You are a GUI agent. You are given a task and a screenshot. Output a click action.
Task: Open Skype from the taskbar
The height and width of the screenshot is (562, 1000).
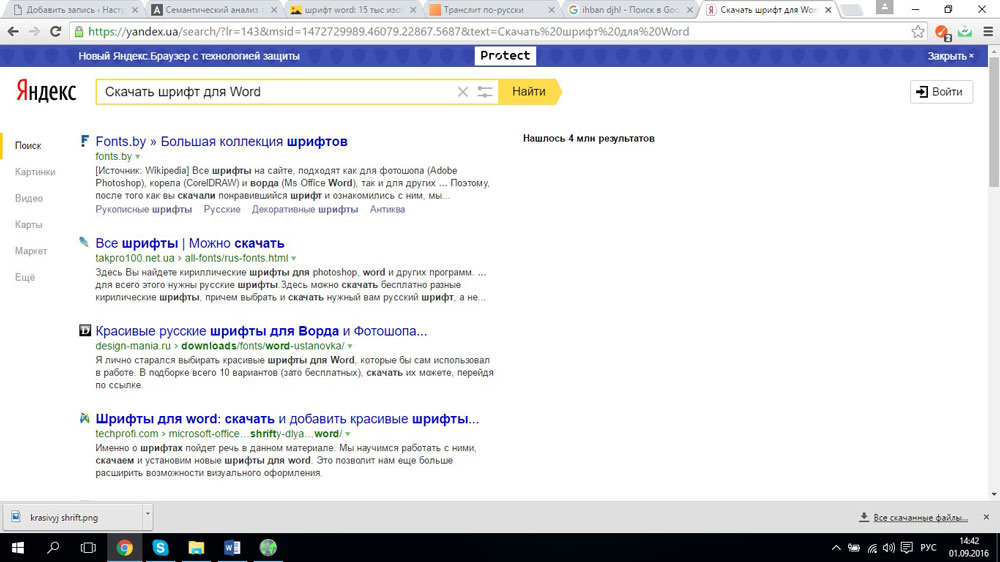tap(160, 547)
